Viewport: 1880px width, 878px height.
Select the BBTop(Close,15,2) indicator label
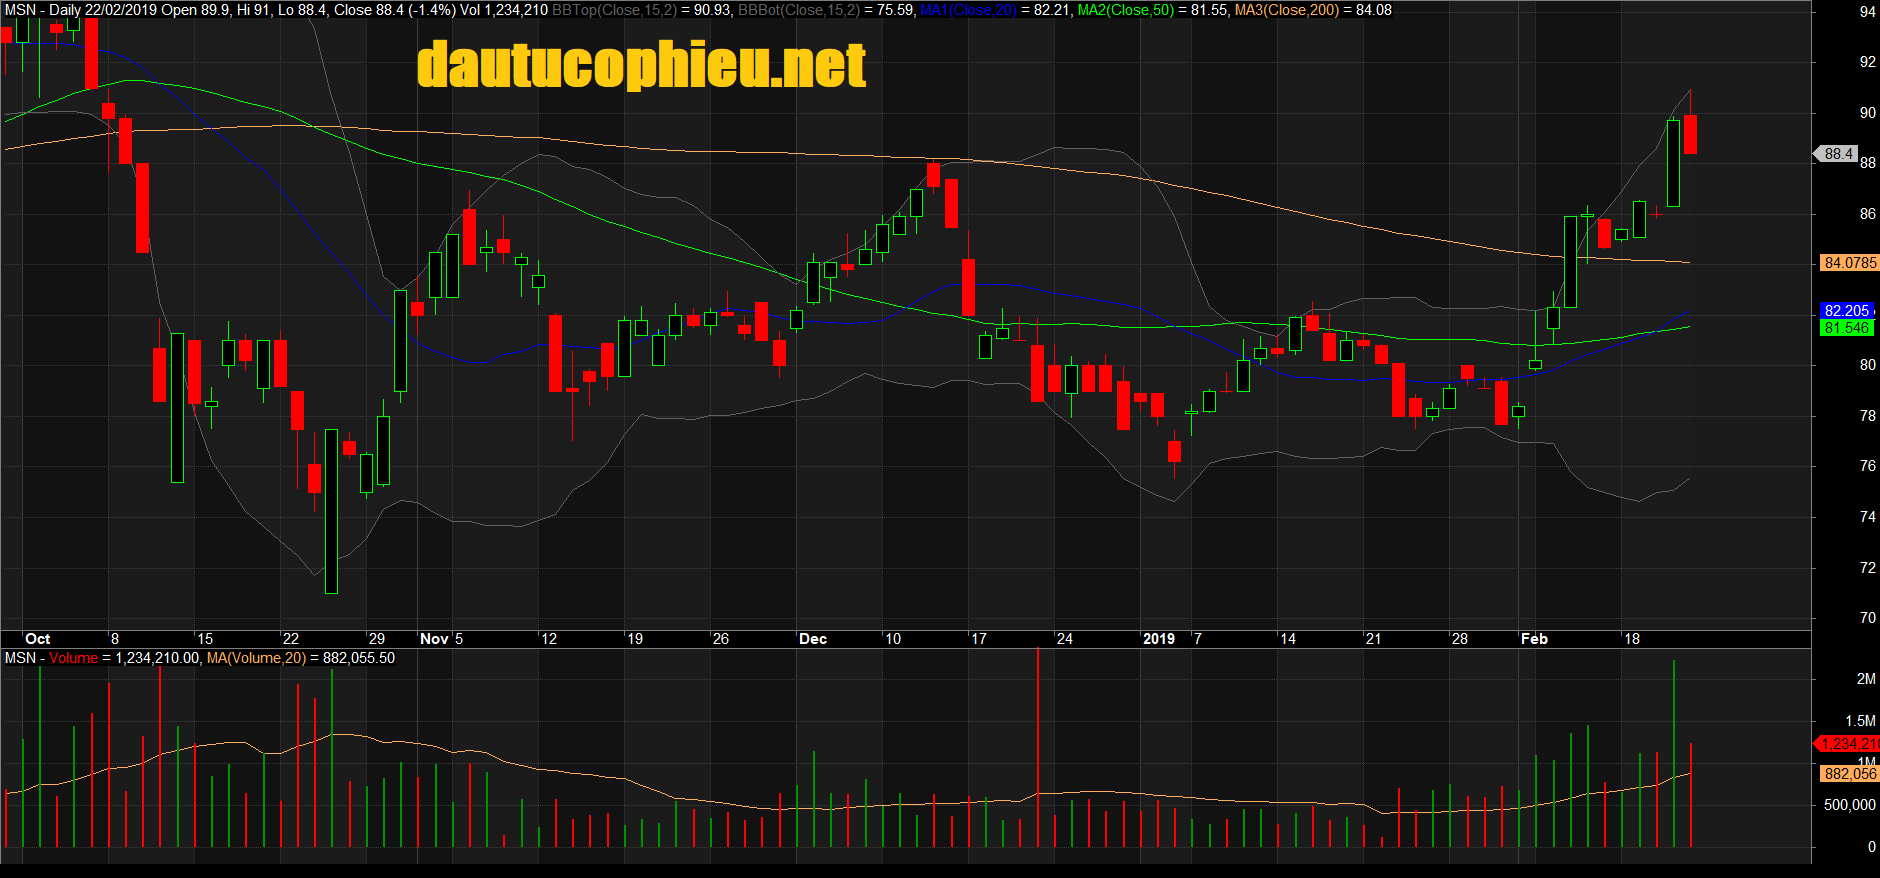614,10
